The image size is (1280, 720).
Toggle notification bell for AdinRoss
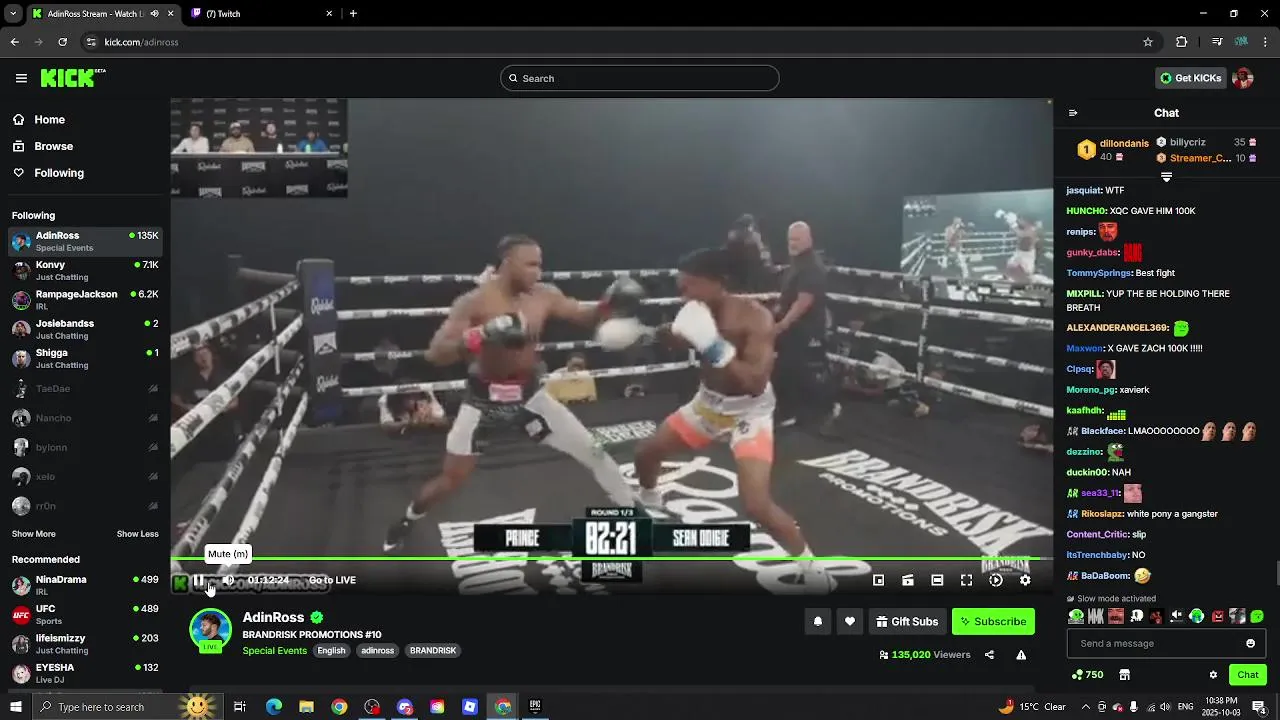click(818, 621)
